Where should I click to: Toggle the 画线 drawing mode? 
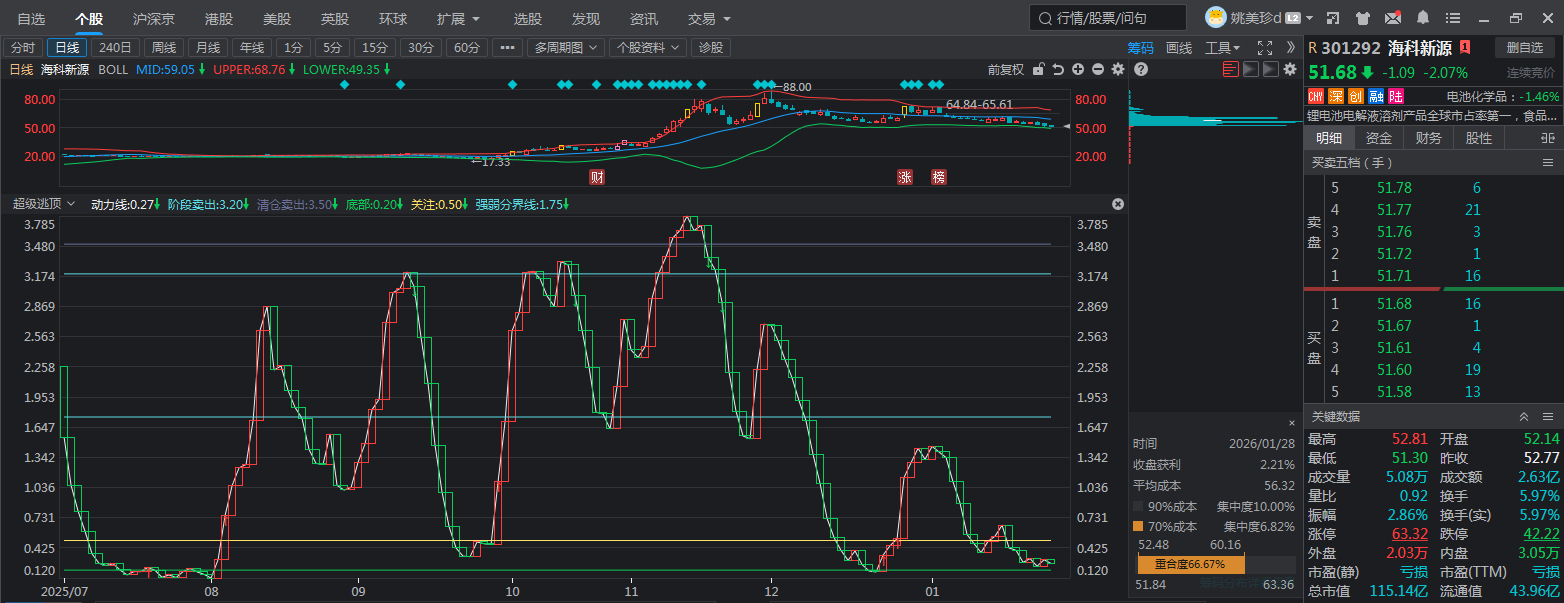(x=1179, y=48)
